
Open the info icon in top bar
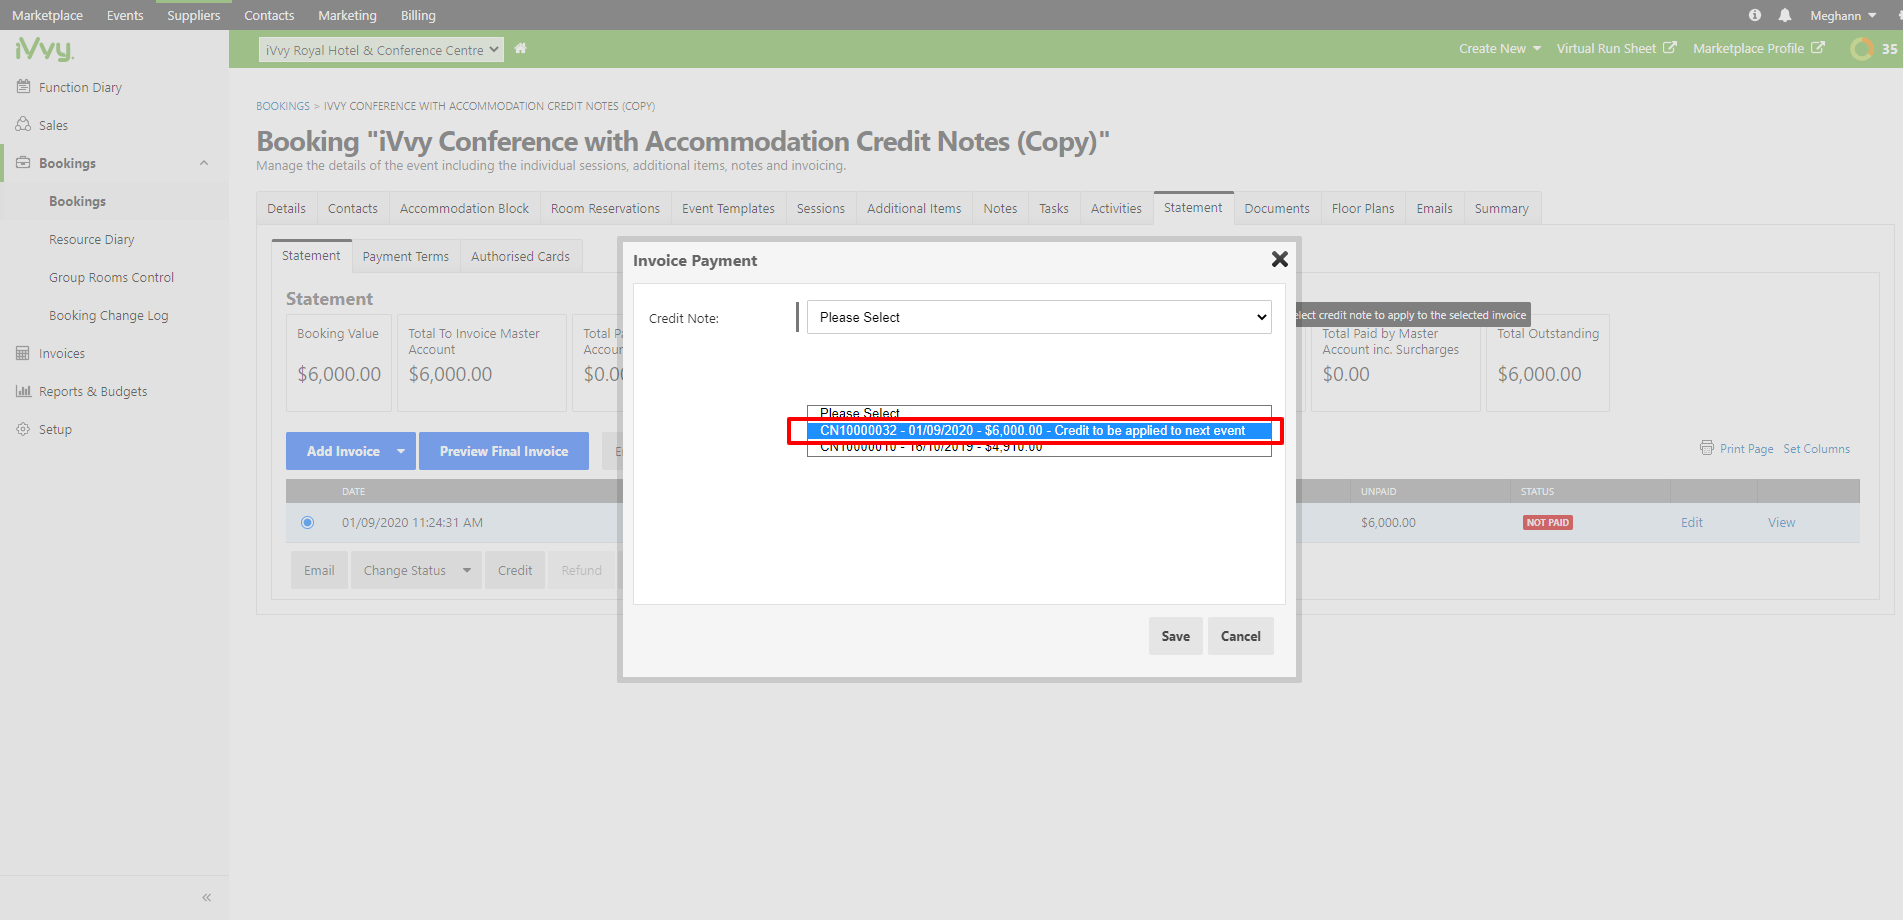(1754, 15)
